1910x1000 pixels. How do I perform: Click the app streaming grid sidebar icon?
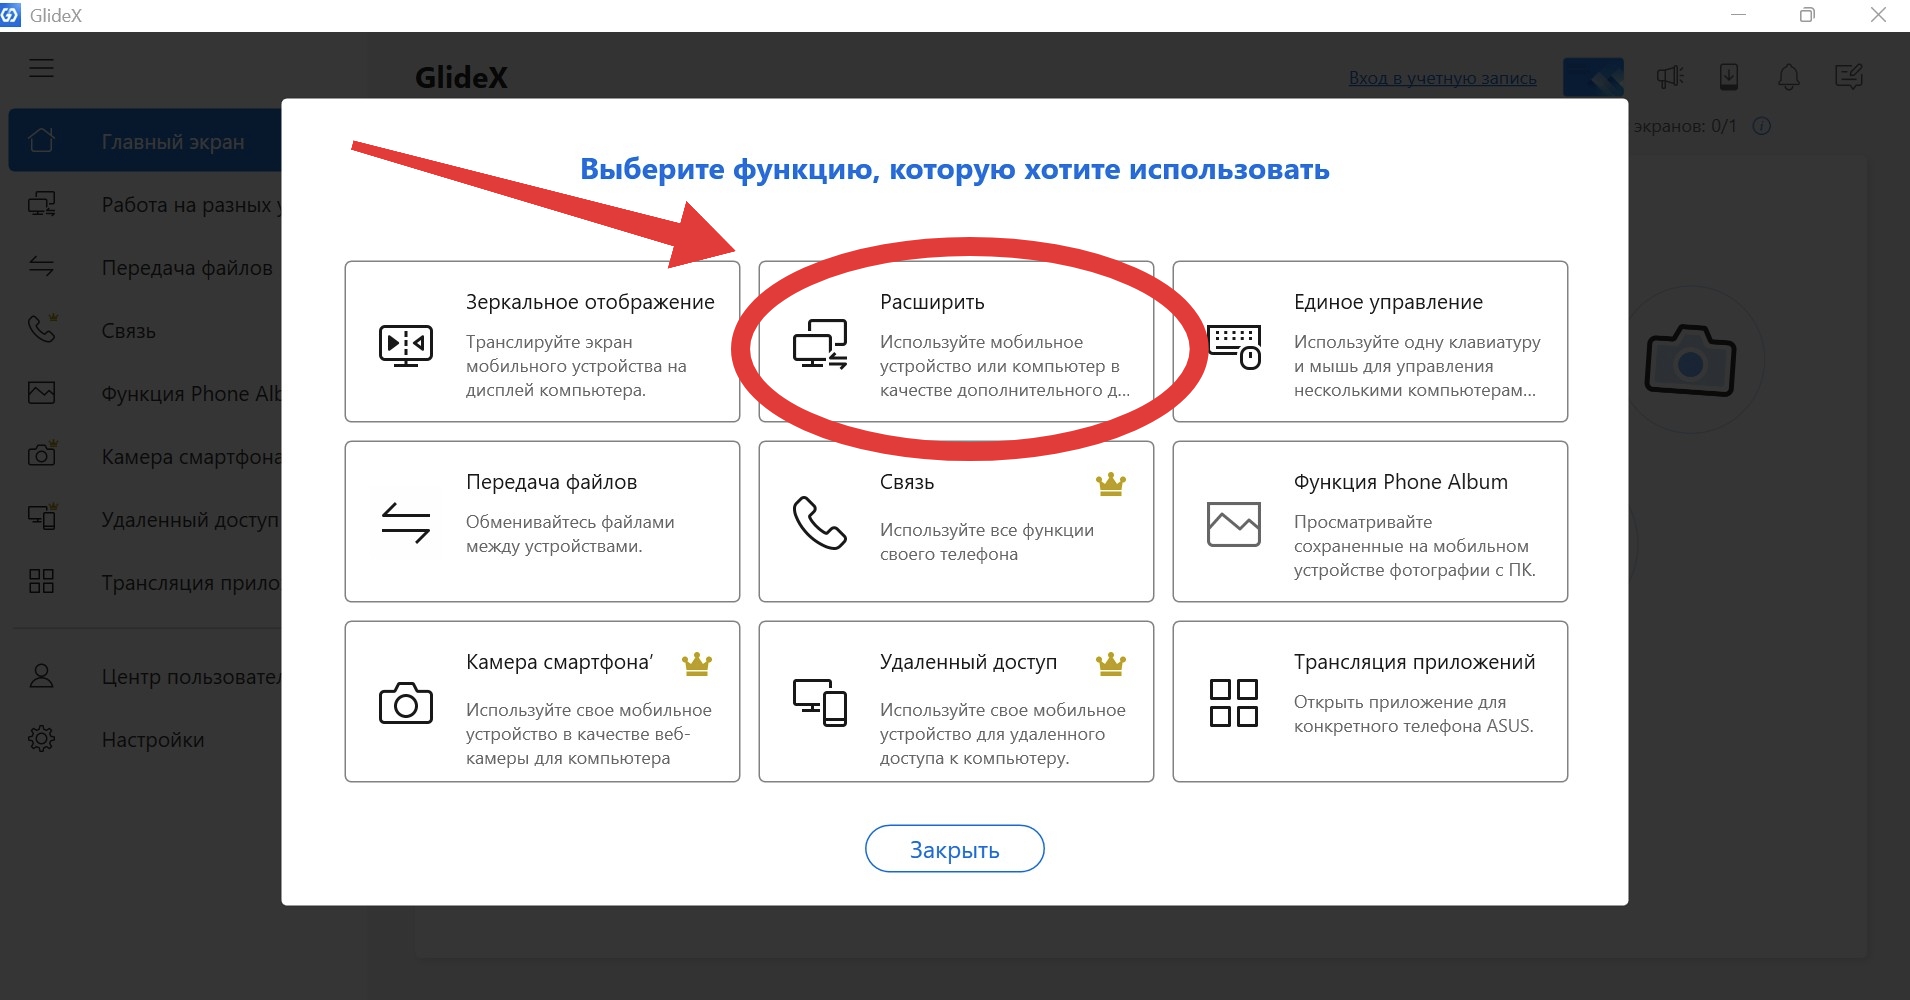[x=41, y=582]
